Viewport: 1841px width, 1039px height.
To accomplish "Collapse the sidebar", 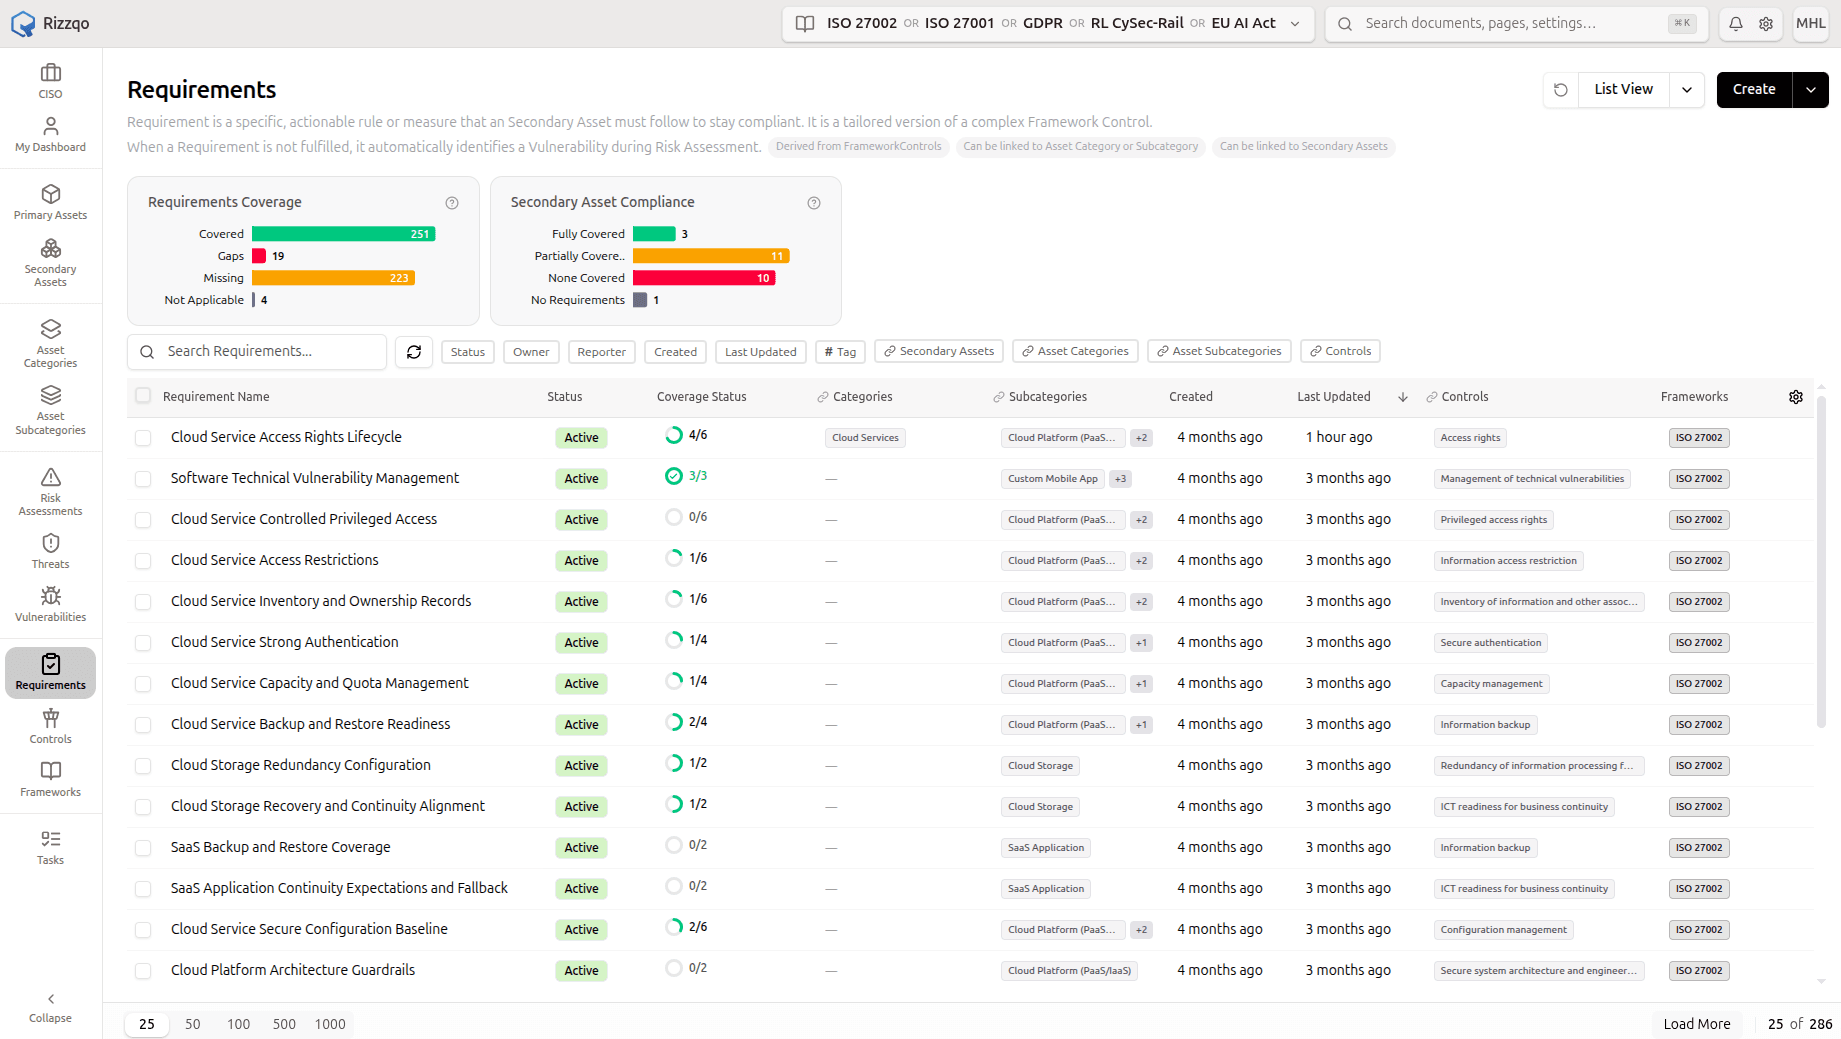I will tap(50, 1008).
